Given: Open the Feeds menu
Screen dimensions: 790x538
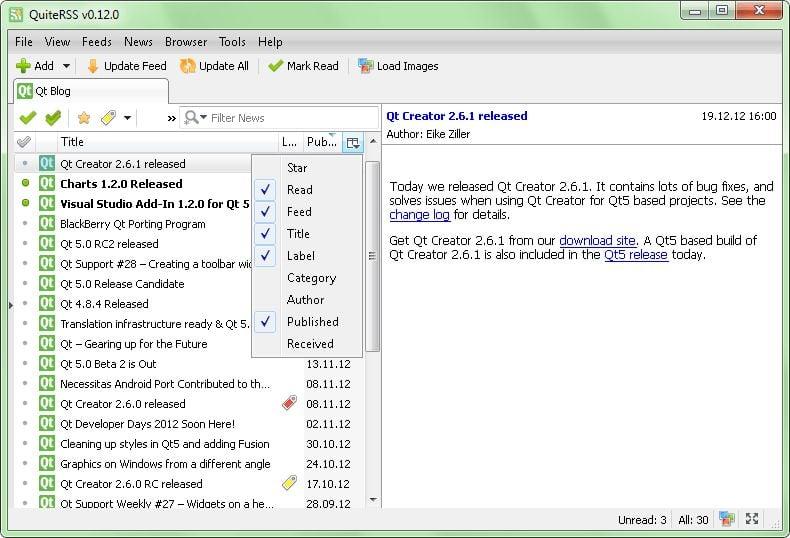Looking at the screenshot, I should click(x=97, y=42).
